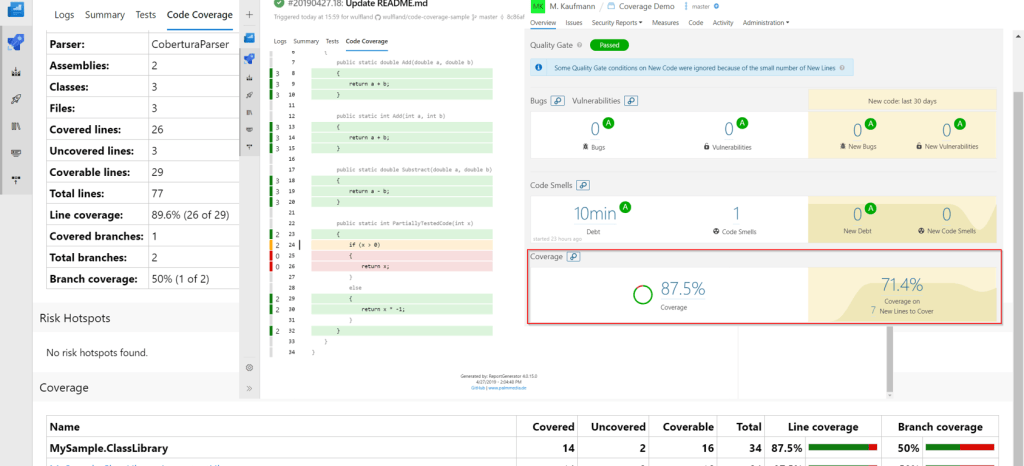Go to the SonarQube Activity tab
The image size is (1024, 466).
point(723,23)
